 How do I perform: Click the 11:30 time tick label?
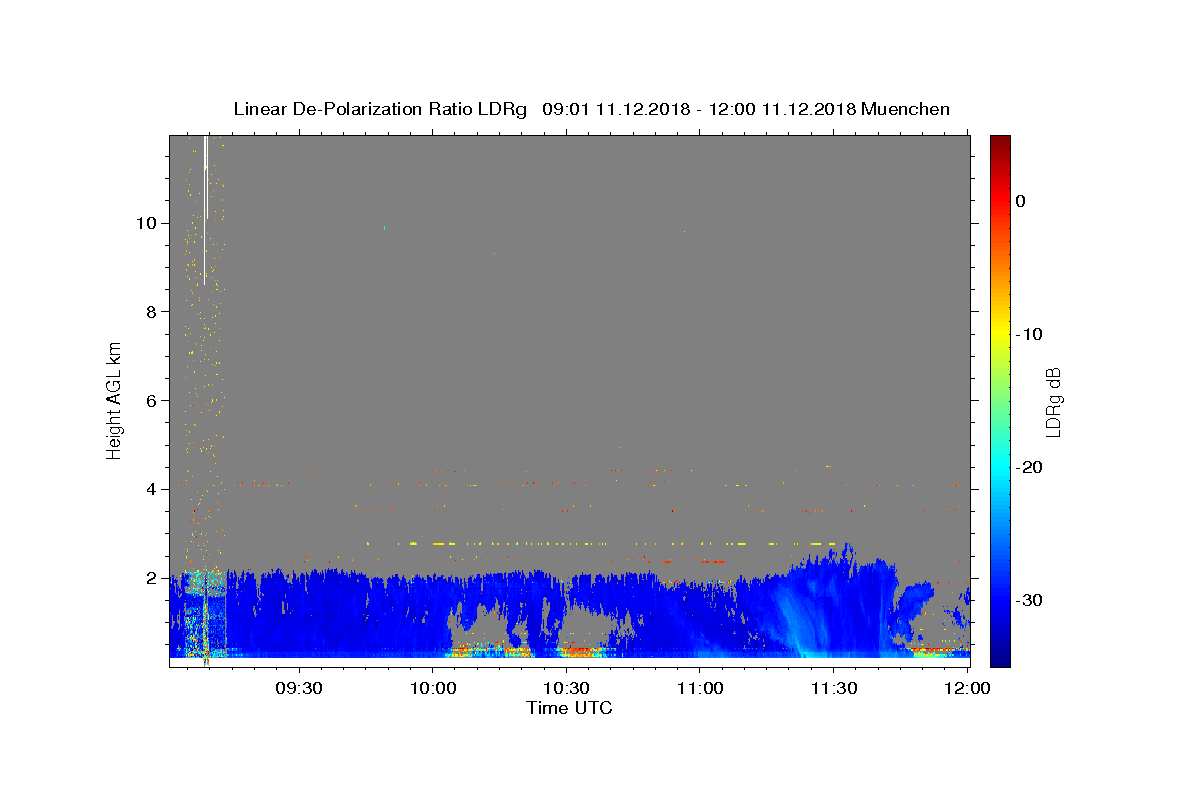833,689
